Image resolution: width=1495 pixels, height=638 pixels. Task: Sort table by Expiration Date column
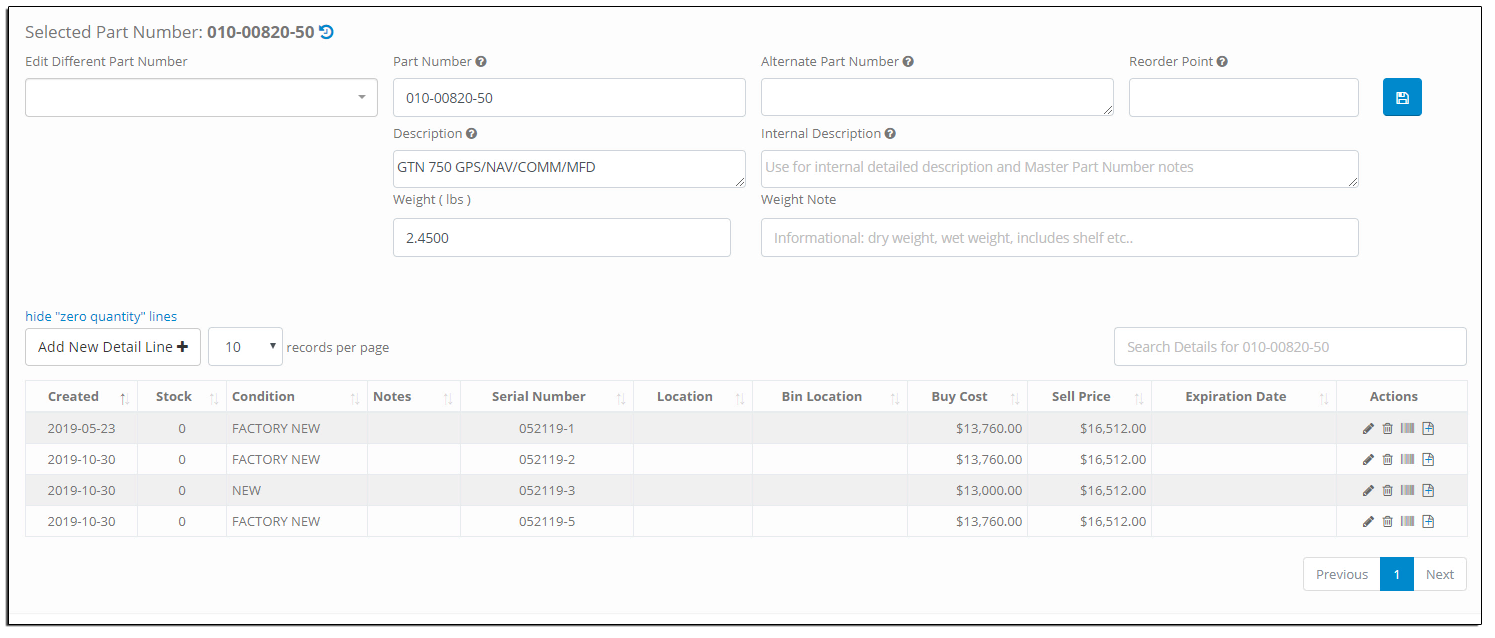pos(1244,397)
